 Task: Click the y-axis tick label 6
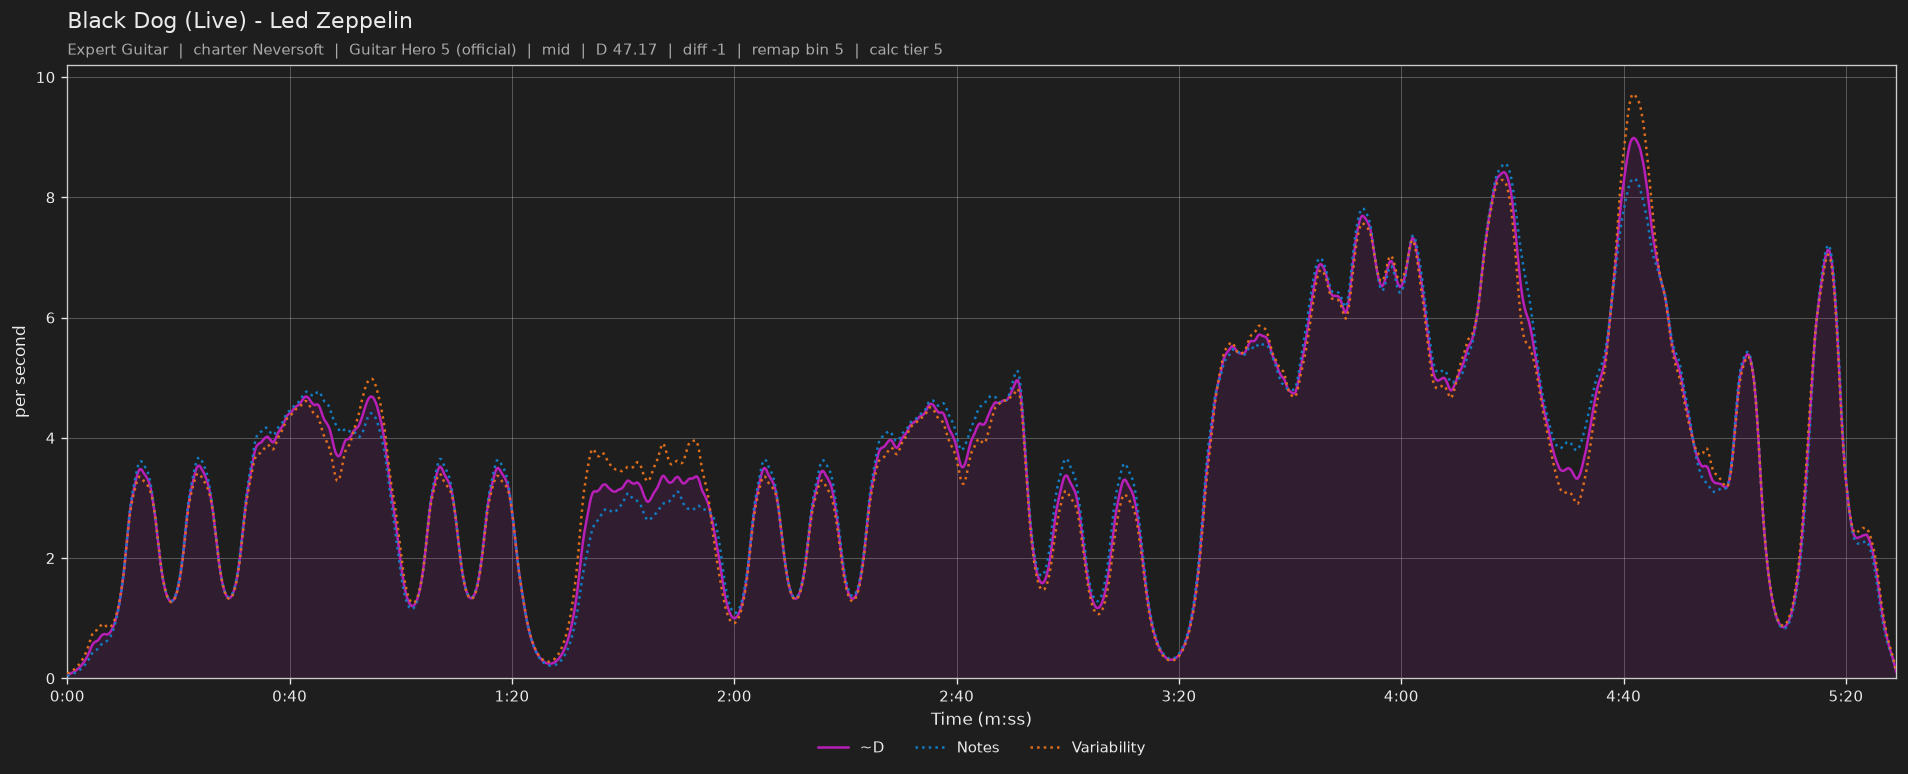(52, 319)
